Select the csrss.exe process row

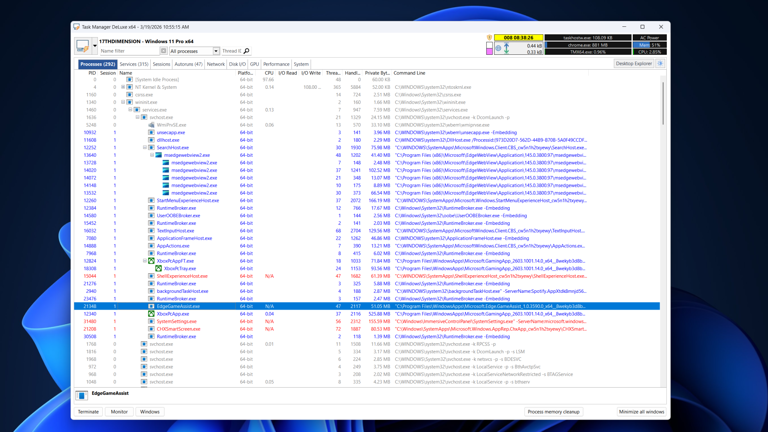(366, 95)
